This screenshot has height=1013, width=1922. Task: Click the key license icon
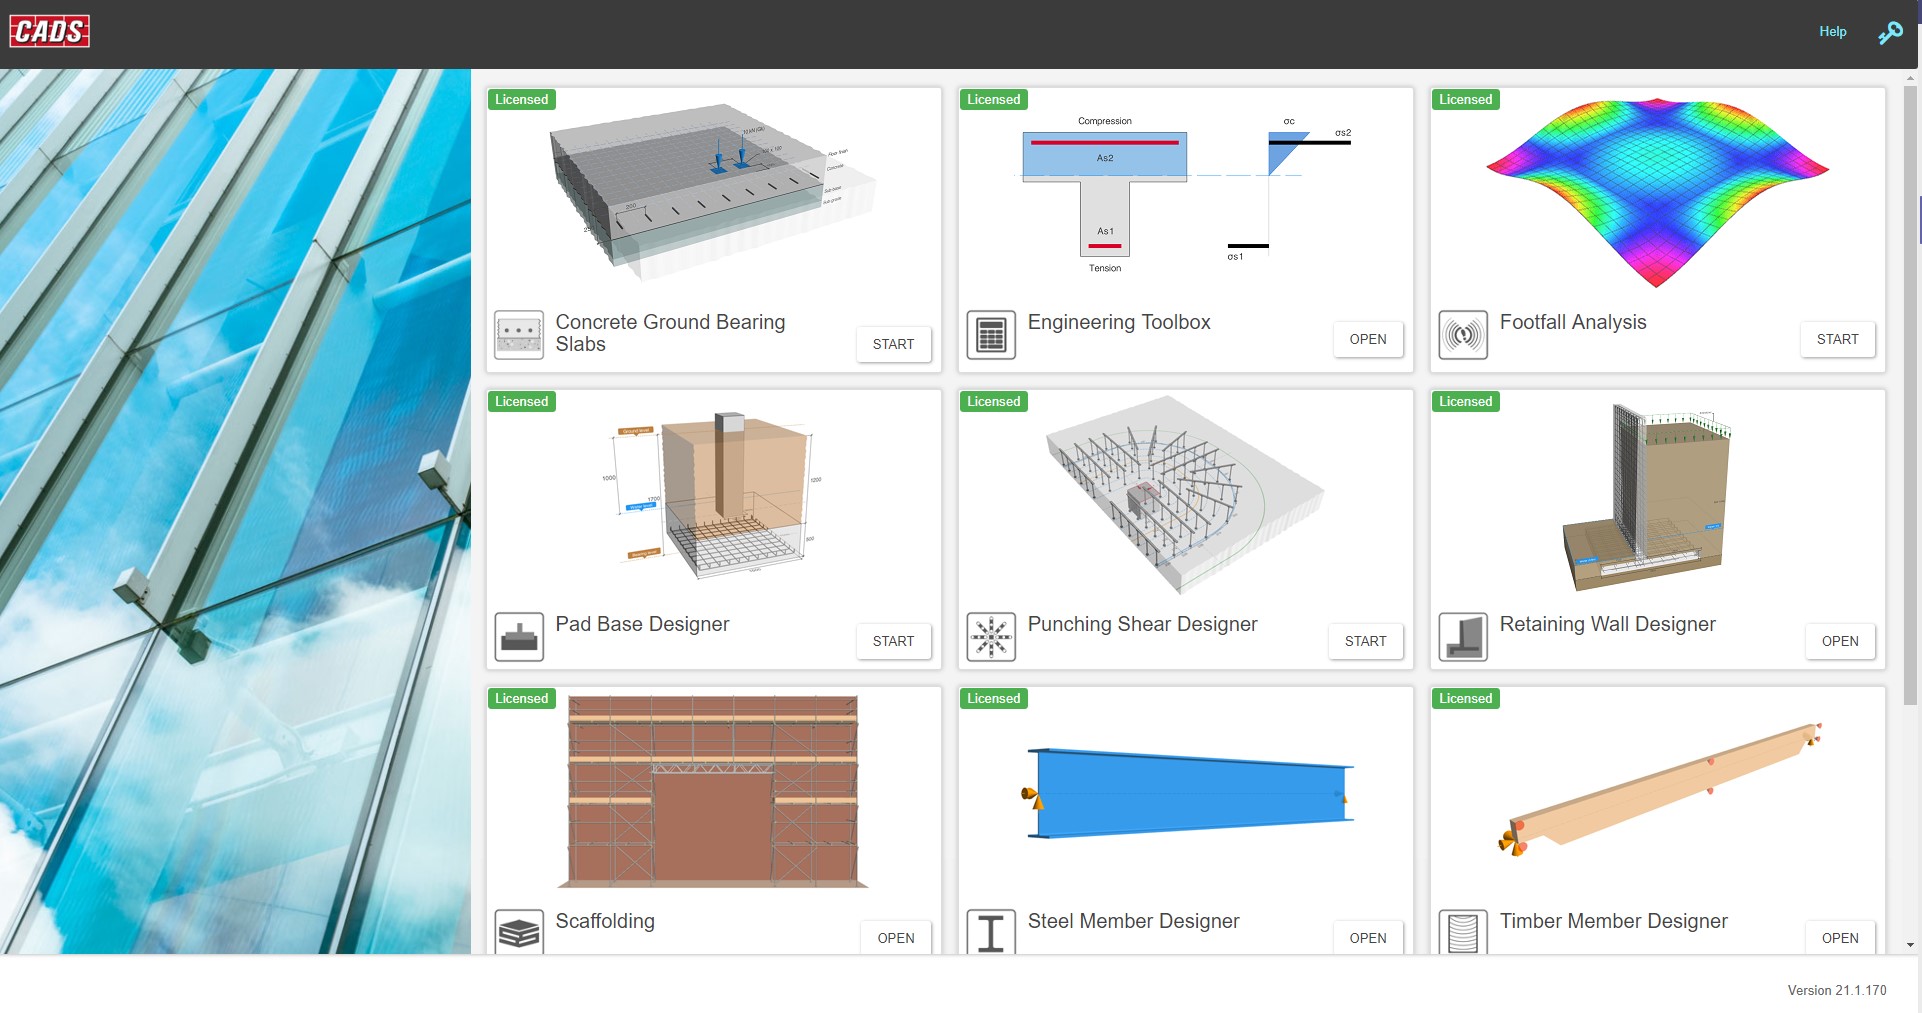[1890, 33]
